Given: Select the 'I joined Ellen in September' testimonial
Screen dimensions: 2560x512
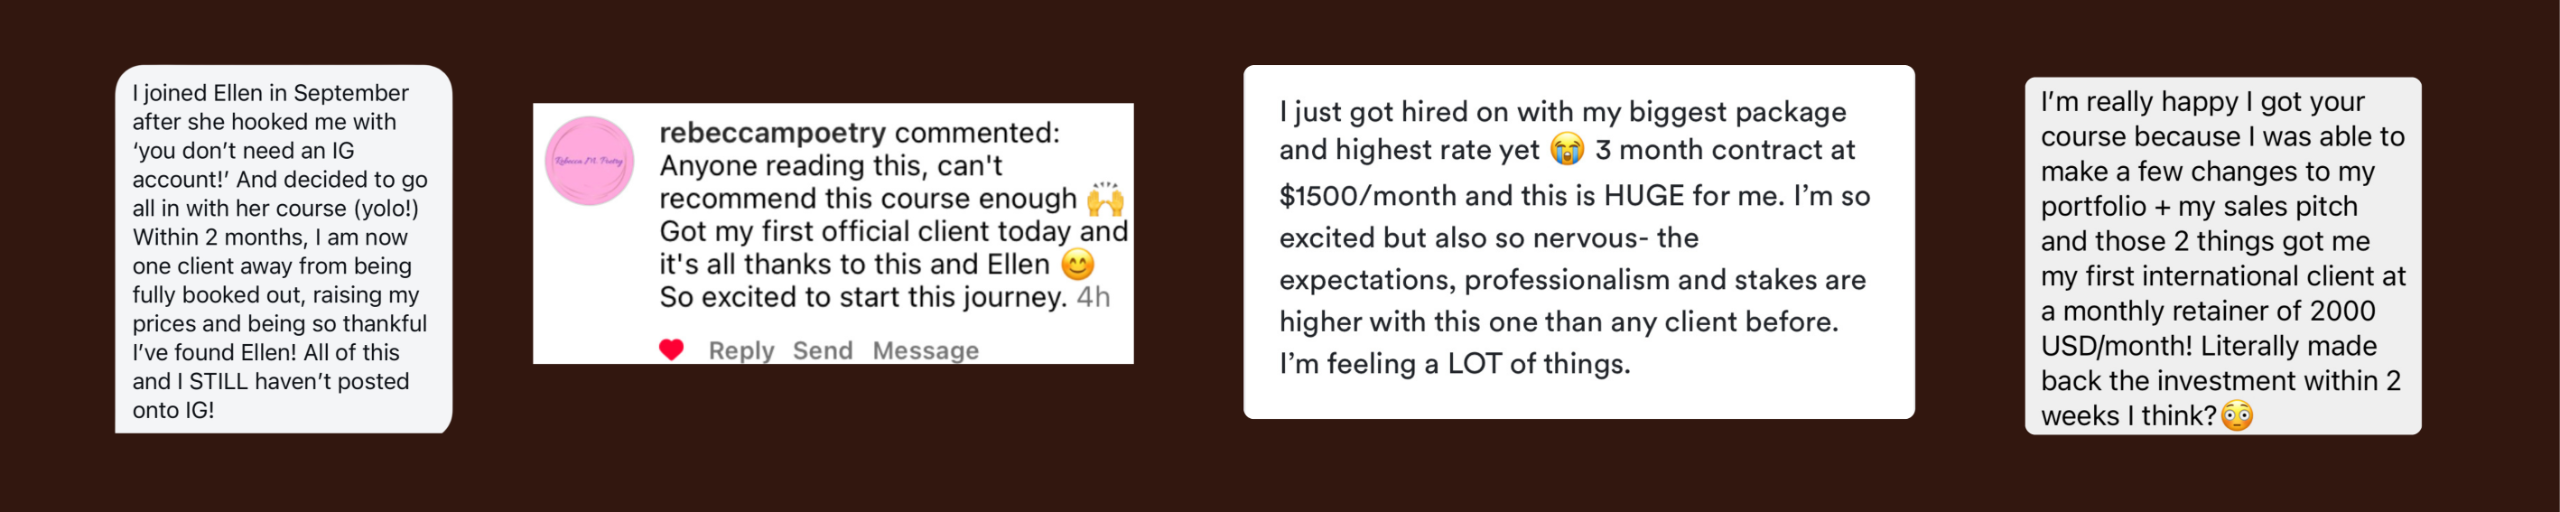Looking at the screenshot, I should coord(283,250).
